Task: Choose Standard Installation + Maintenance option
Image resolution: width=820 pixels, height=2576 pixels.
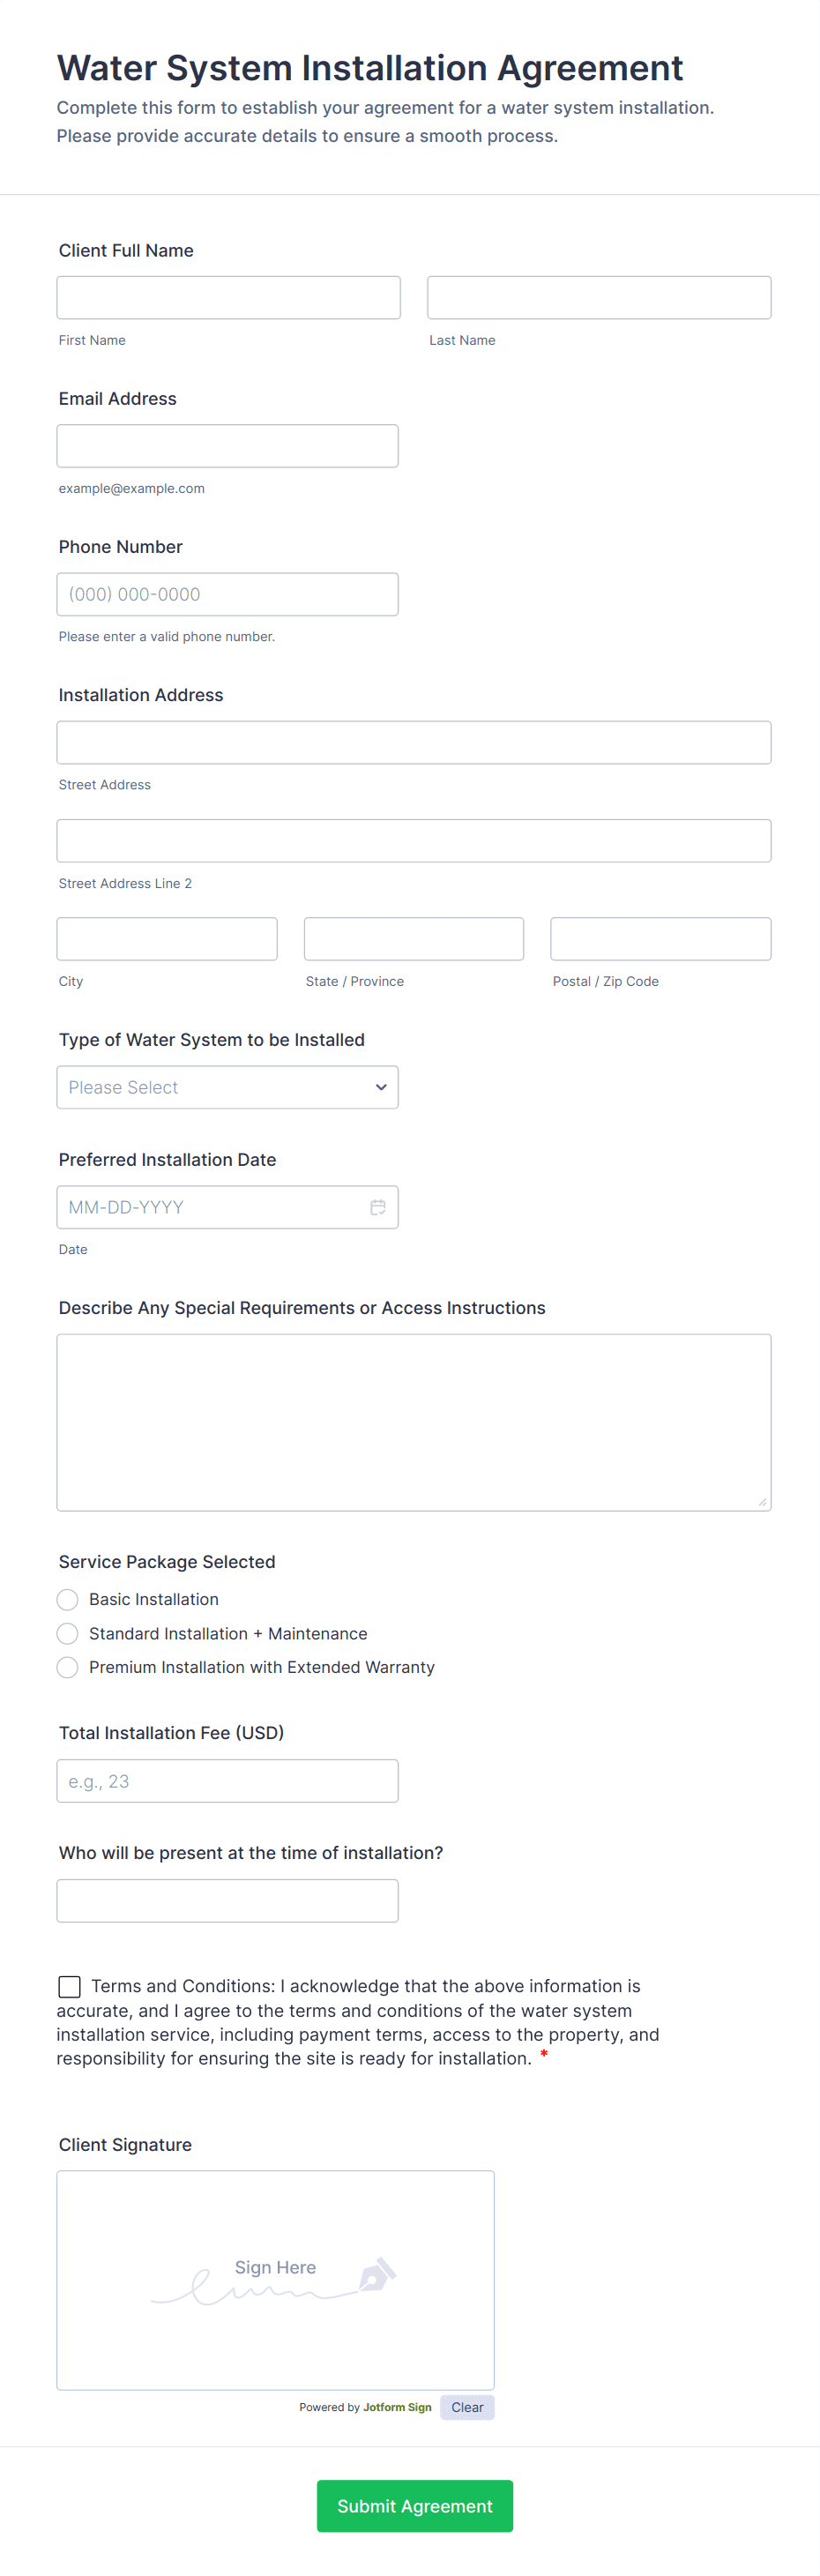Action: [x=68, y=1634]
